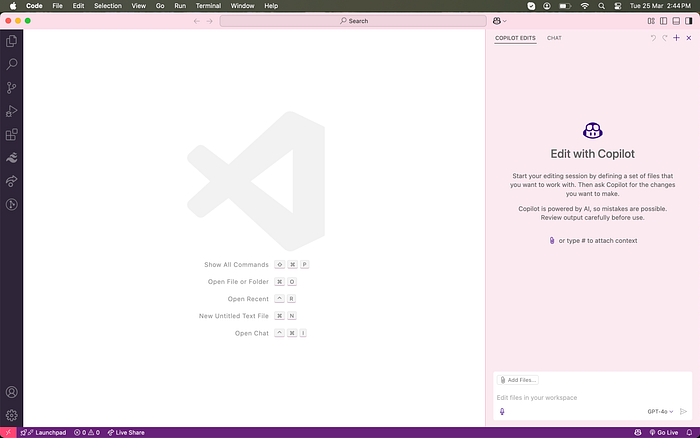Open the Selection menu

click(x=108, y=6)
